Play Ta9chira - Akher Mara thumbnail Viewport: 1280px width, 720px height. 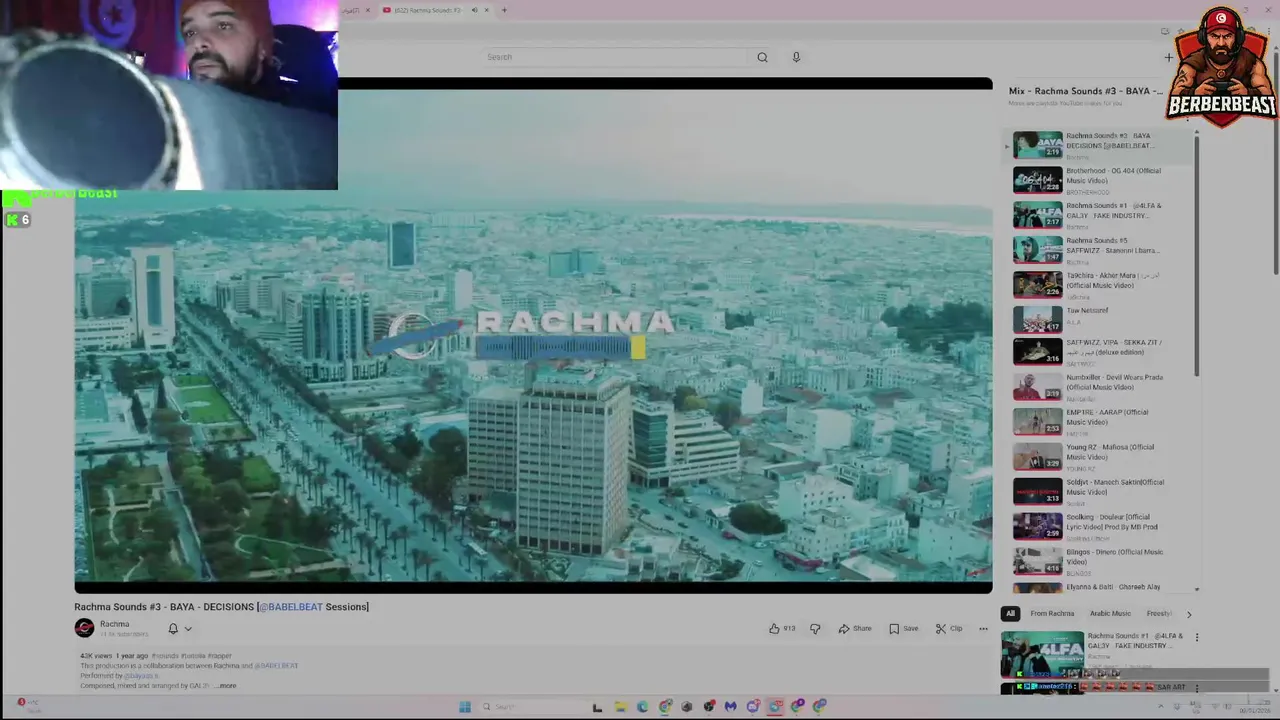1038,285
